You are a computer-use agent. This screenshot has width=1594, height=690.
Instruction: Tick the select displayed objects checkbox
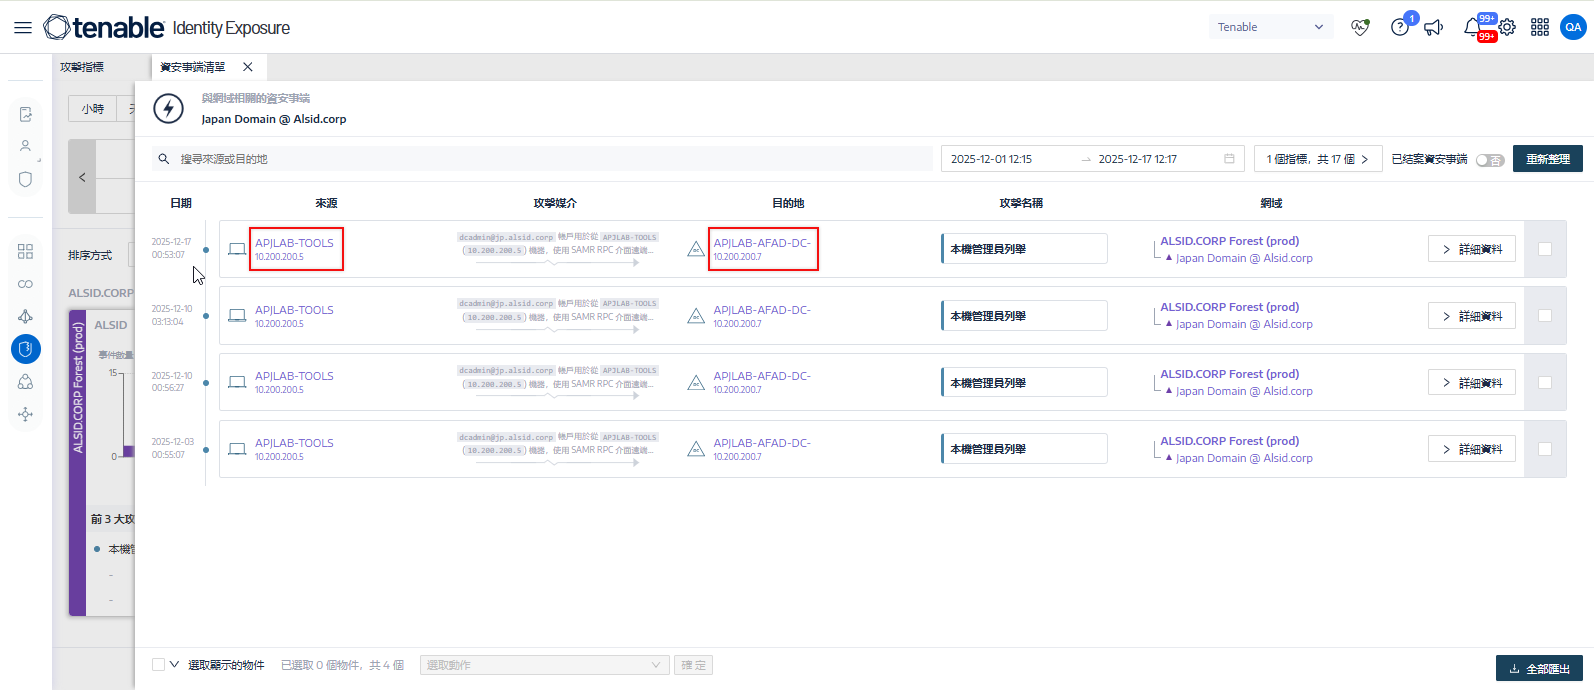[159, 665]
